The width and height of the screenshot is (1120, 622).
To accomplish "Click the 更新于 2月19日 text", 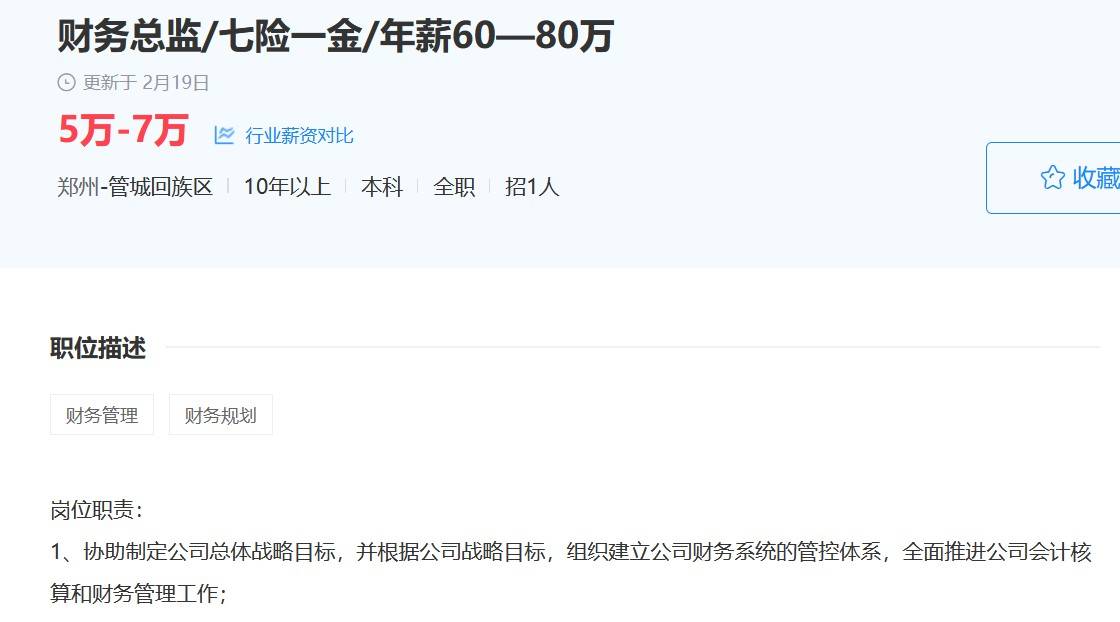I will click(x=146, y=83).
